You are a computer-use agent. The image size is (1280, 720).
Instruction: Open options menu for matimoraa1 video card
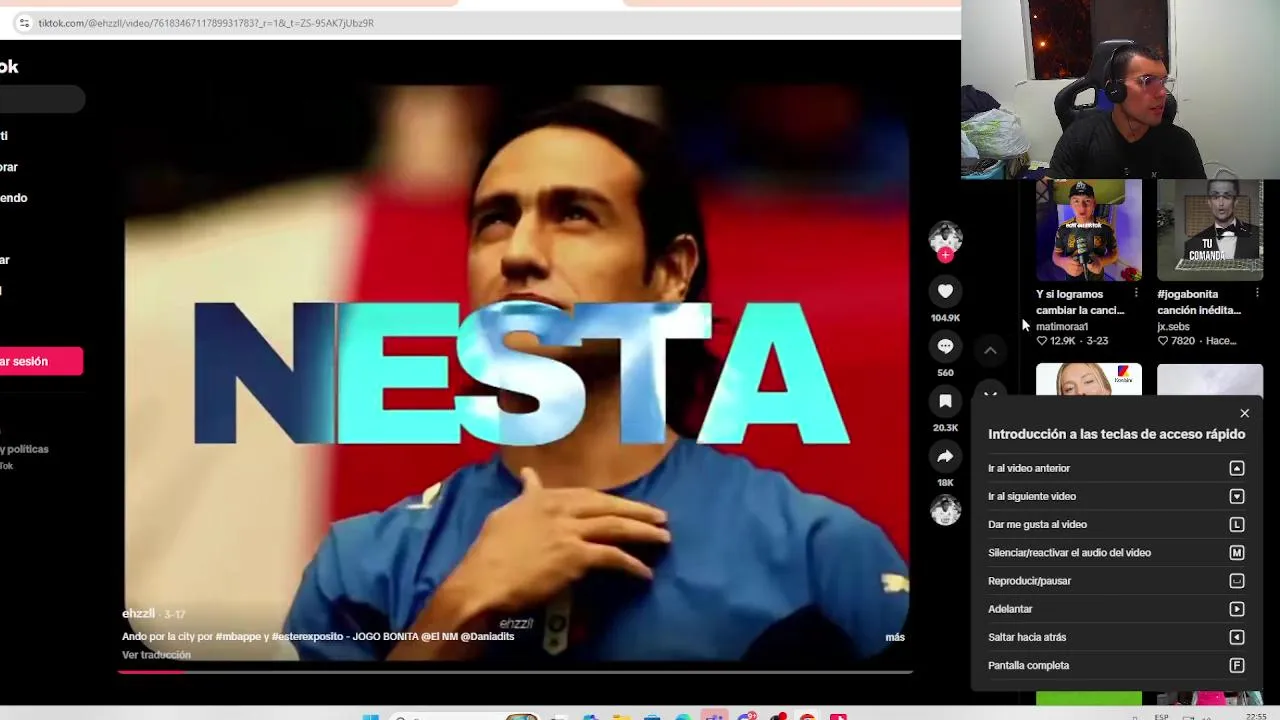pyautogui.click(x=1136, y=294)
